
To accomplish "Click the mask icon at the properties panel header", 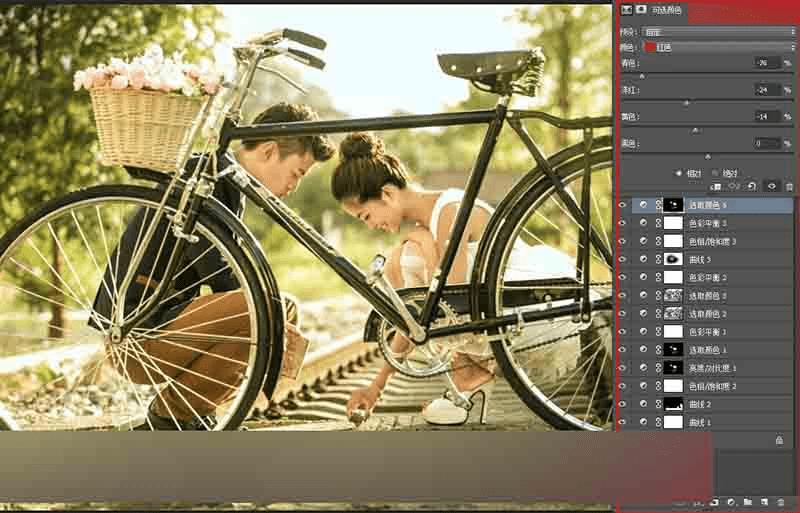I will coord(641,10).
